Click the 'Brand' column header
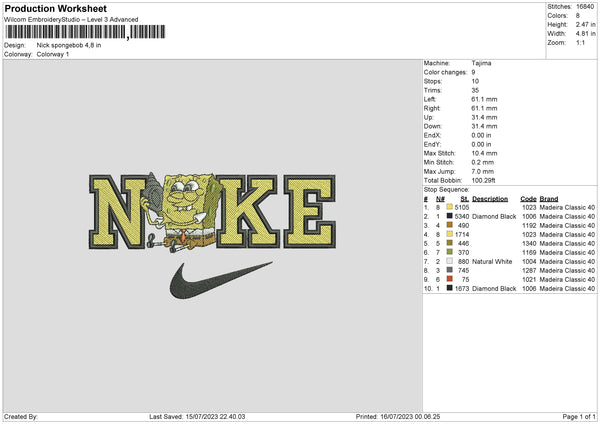 coord(549,199)
